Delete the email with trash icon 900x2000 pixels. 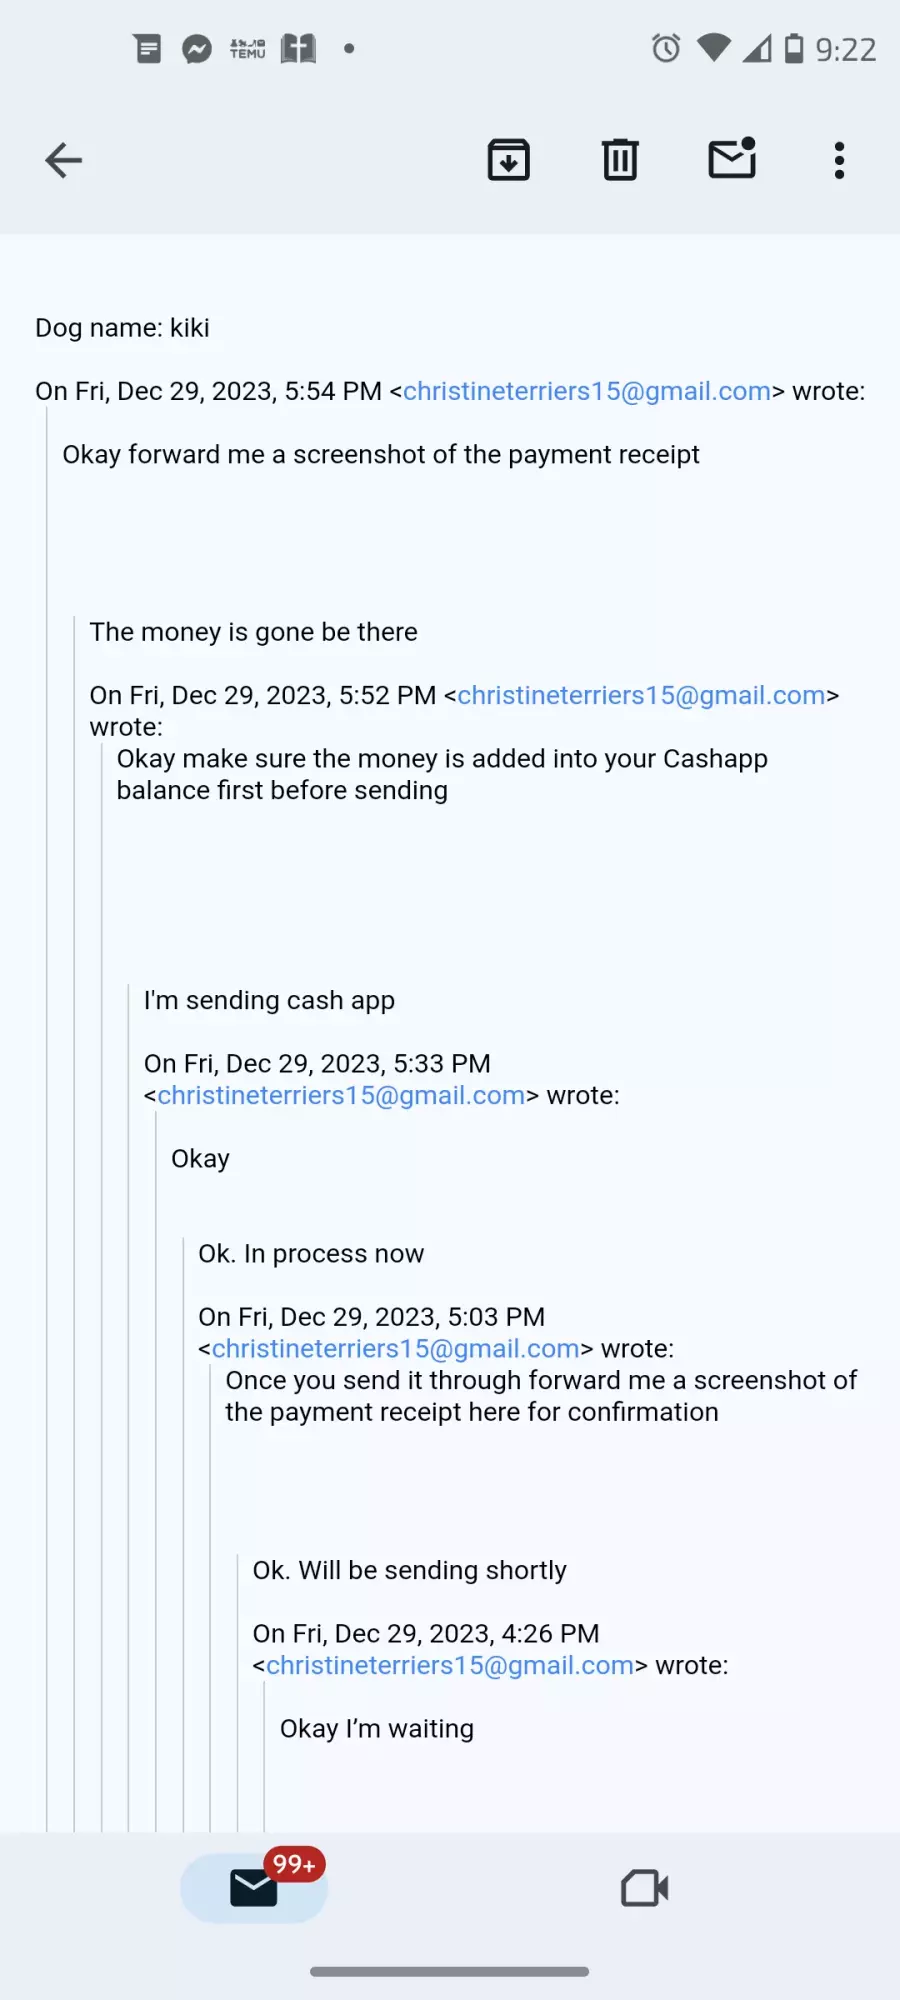pyautogui.click(x=620, y=160)
